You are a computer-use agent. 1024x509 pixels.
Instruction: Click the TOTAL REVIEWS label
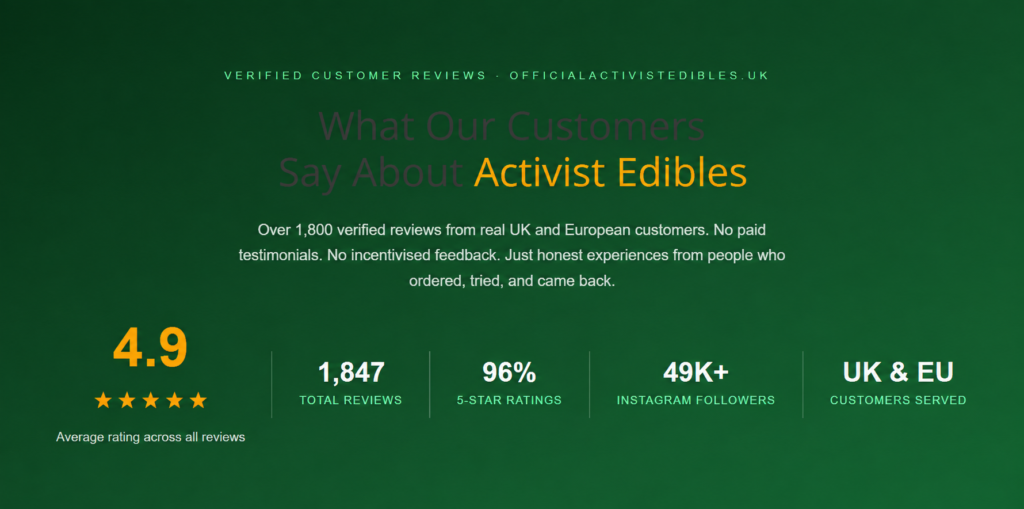pyautogui.click(x=351, y=400)
